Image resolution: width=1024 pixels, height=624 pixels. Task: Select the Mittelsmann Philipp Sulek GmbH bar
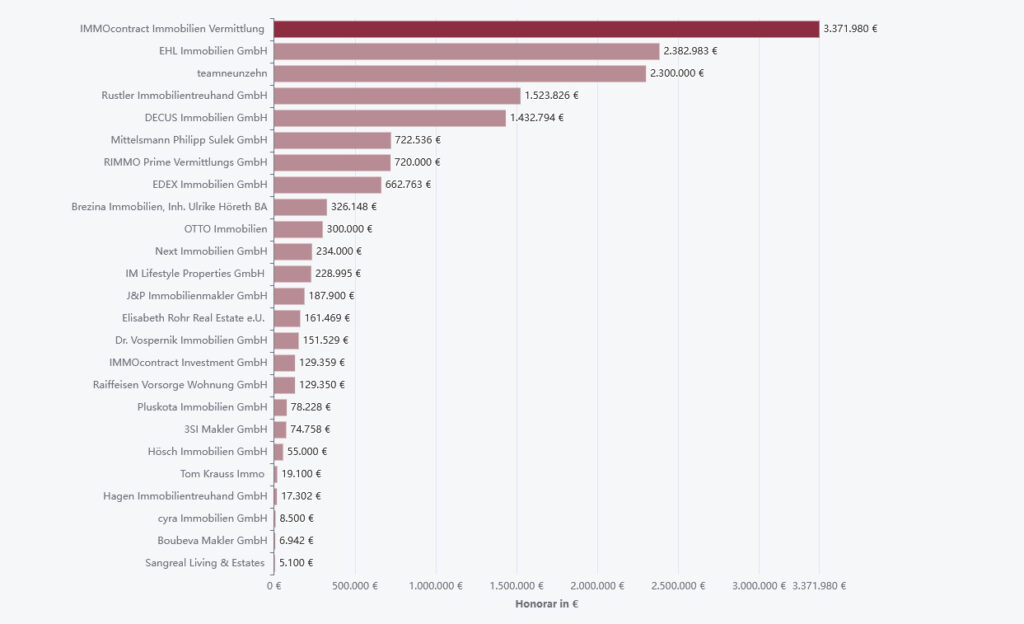click(x=332, y=140)
